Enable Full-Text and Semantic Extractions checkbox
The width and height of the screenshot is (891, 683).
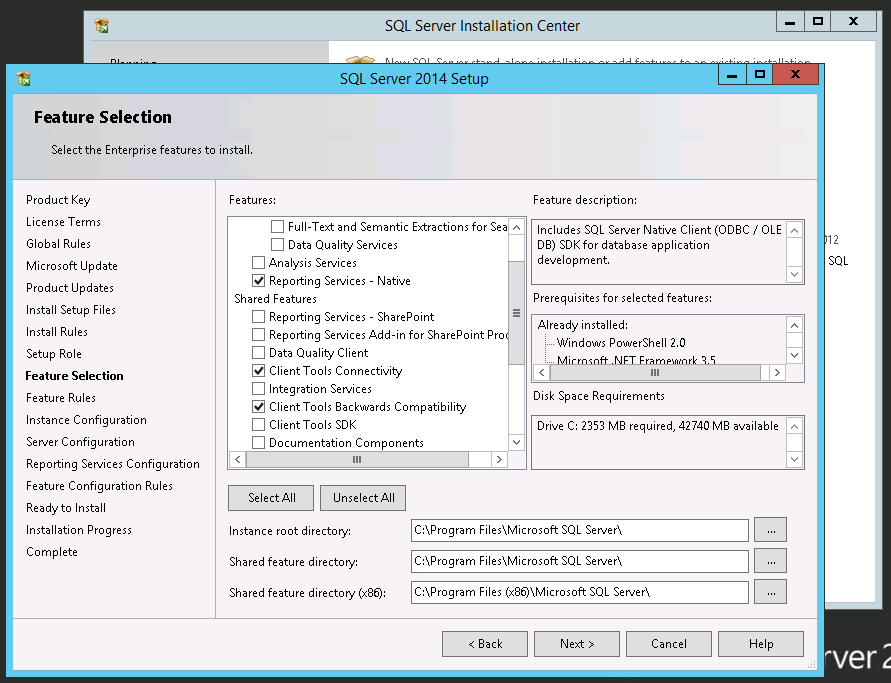(277, 227)
